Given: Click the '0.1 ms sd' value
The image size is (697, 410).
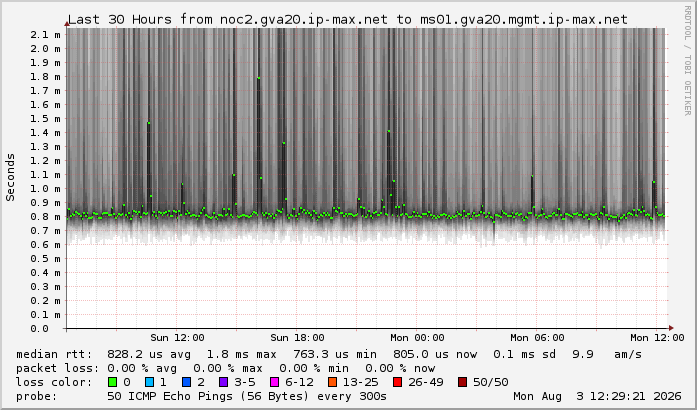Looking at the screenshot, I should click(x=525, y=354).
